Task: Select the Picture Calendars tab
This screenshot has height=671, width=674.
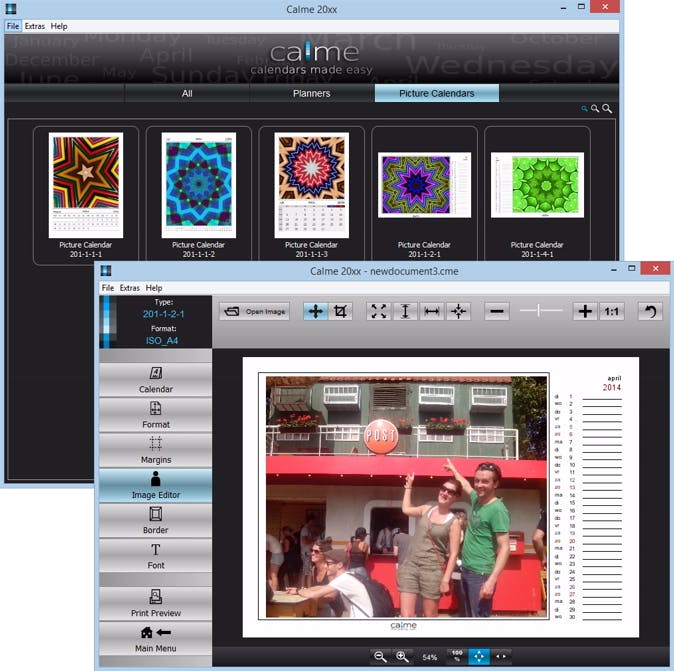Action: [x=437, y=93]
